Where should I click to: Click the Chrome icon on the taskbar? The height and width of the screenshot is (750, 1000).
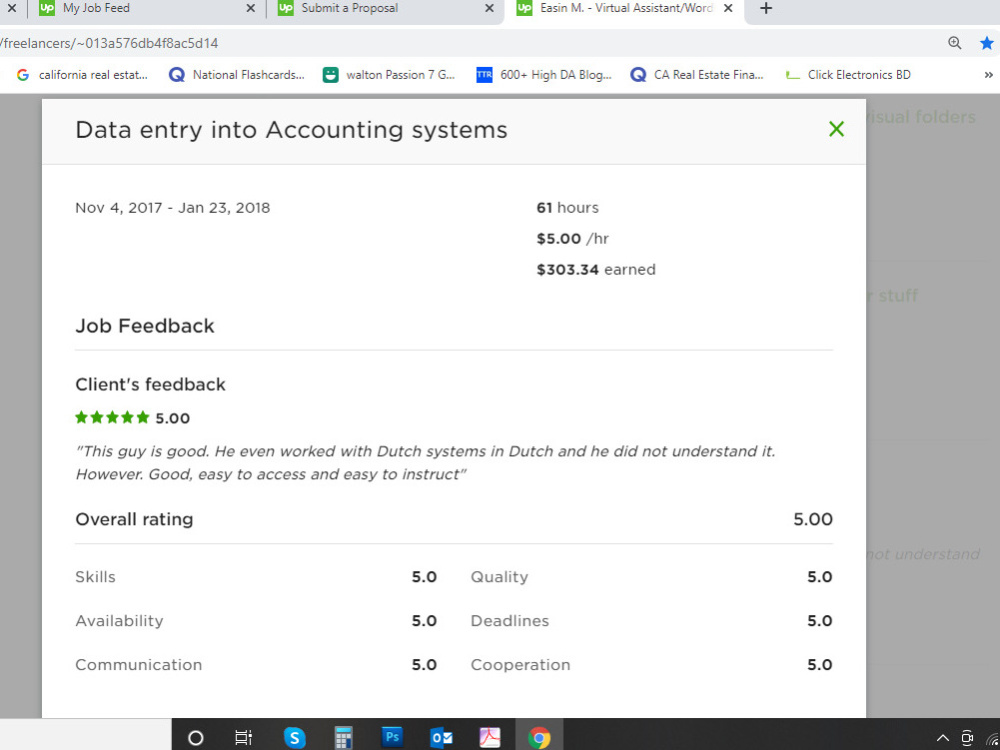pyautogui.click(x=540, y=738)
